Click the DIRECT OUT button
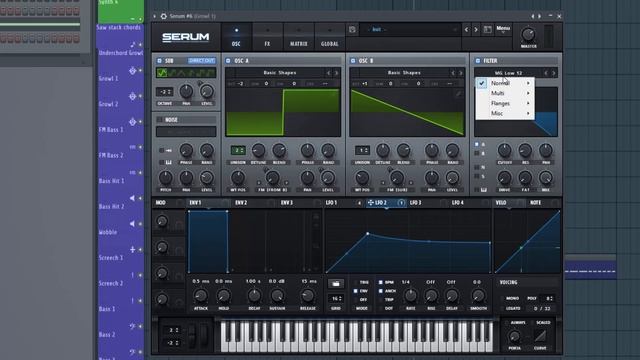 [202, 61]
